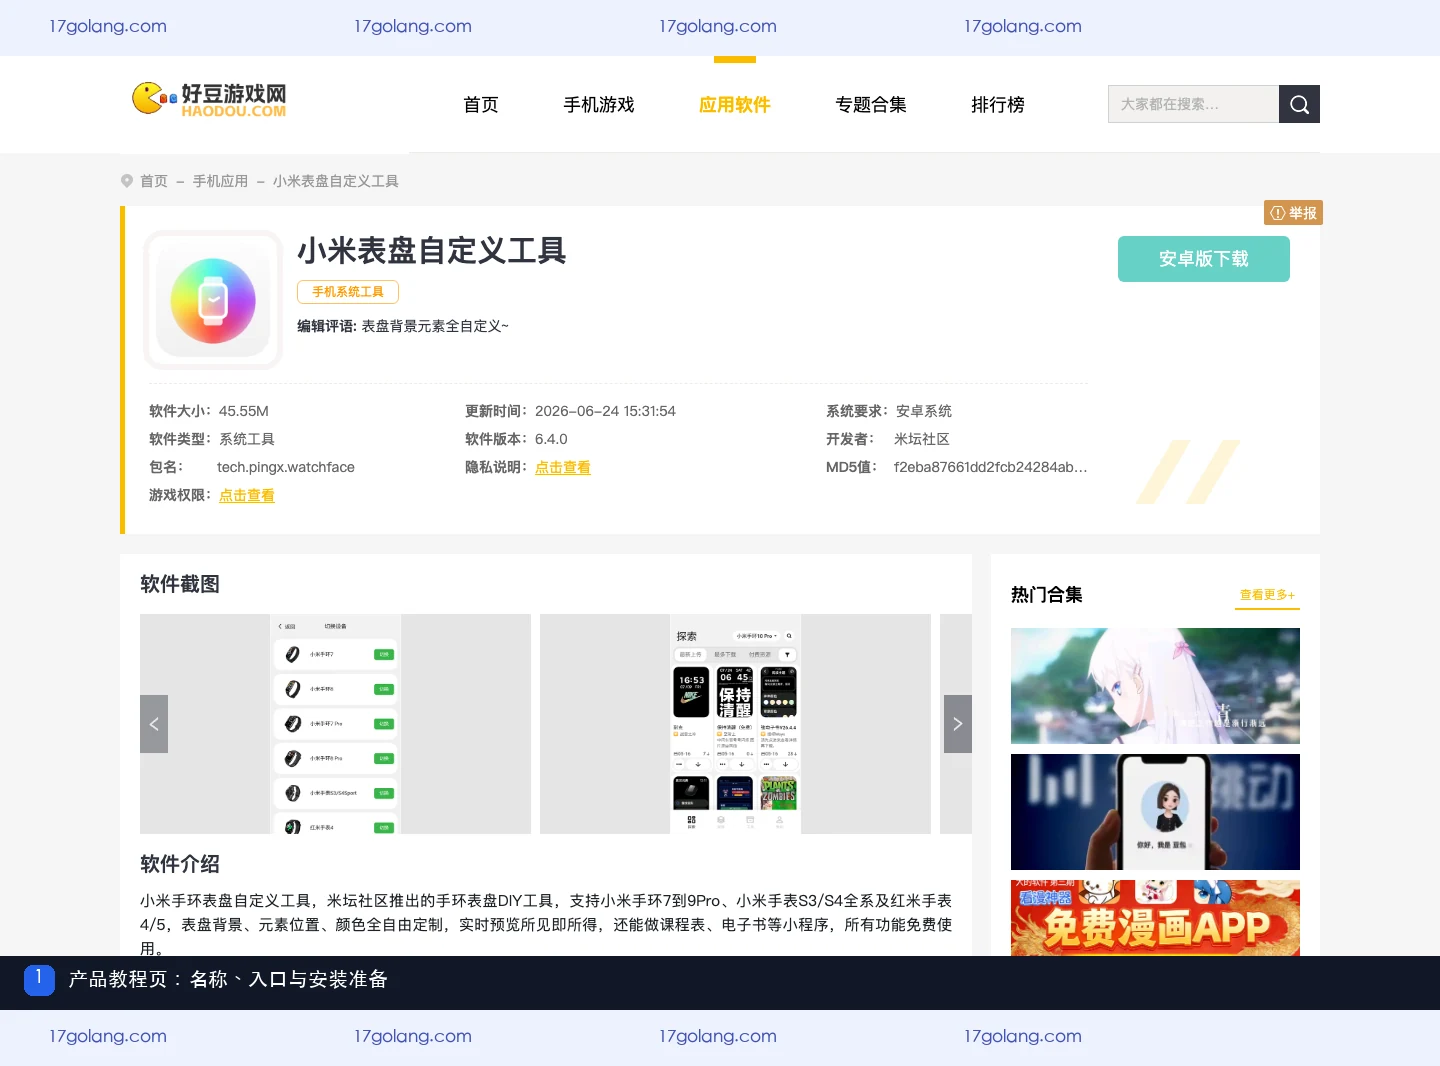Click the watch face app icon
This screenshot has width=1440, height=1066.
(213, 300)
